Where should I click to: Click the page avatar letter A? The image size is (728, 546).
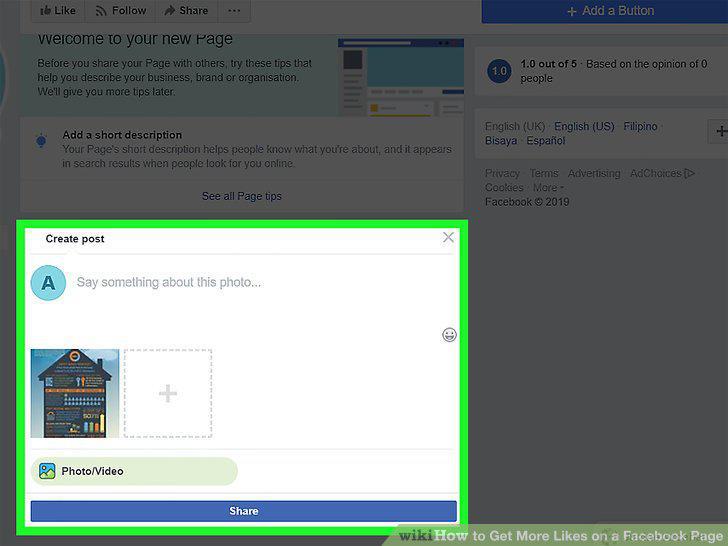[48, 283]
